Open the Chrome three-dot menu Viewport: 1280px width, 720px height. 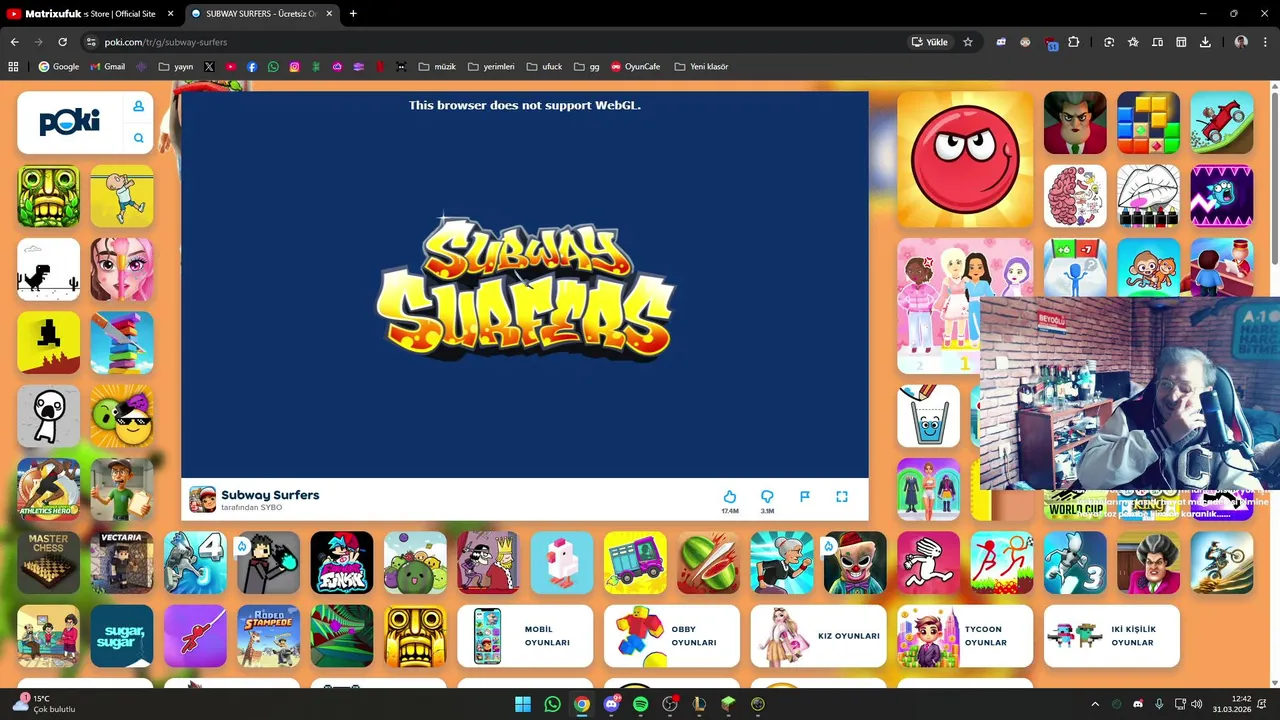[x=1265, y=42]
